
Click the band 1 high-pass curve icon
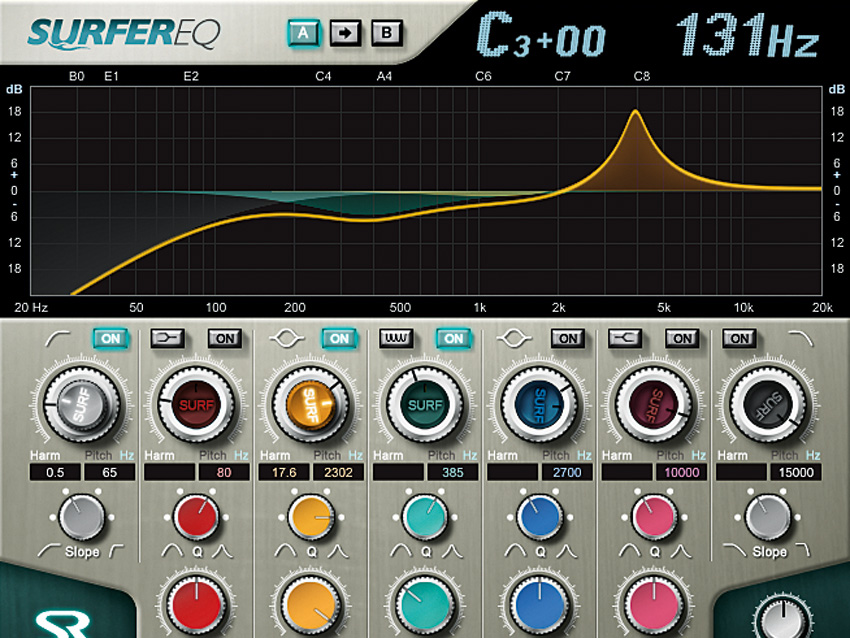58,339
